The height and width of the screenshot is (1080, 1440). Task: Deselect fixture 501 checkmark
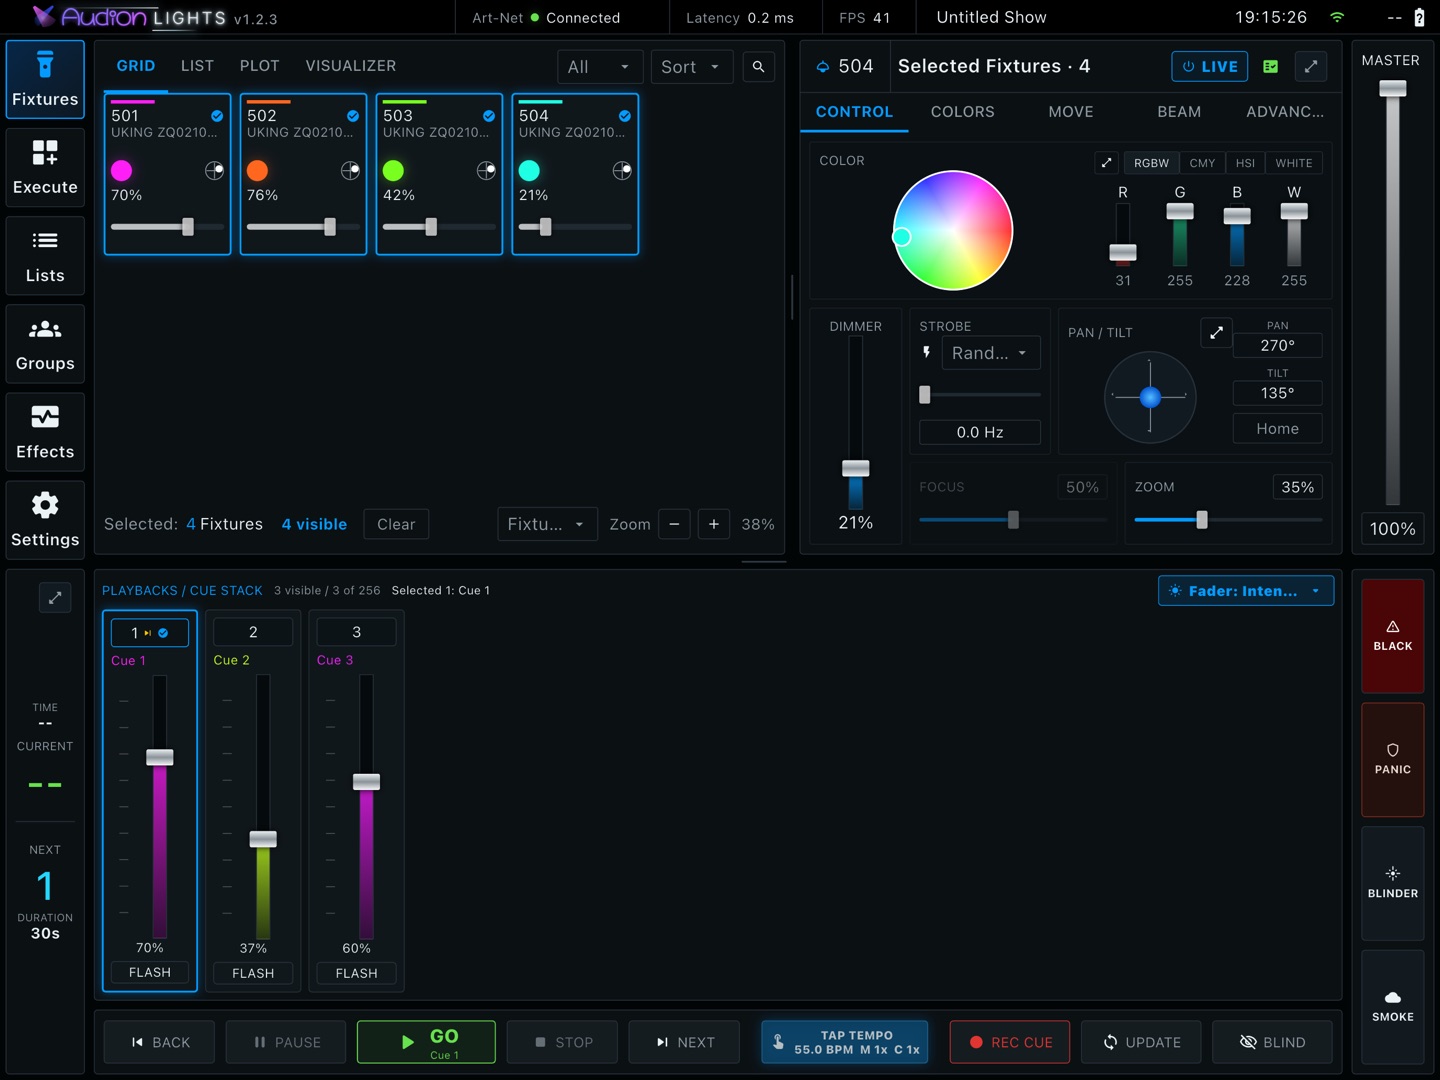[x=217, y=116]
